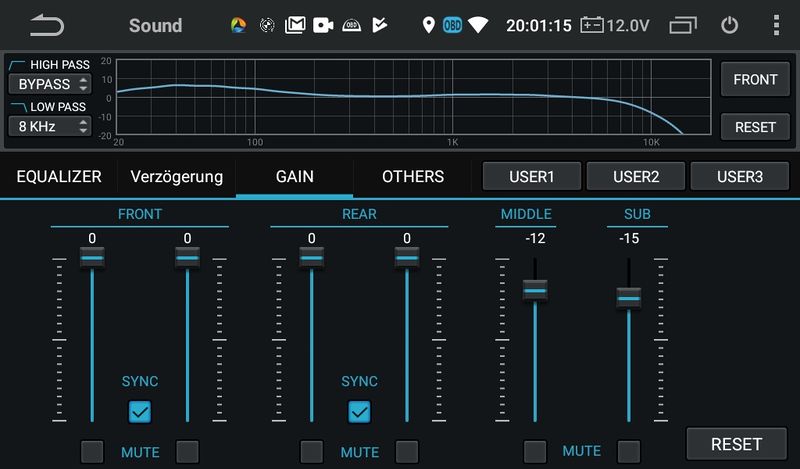Tap the power icon in status bar

click(x=730, y=25)
